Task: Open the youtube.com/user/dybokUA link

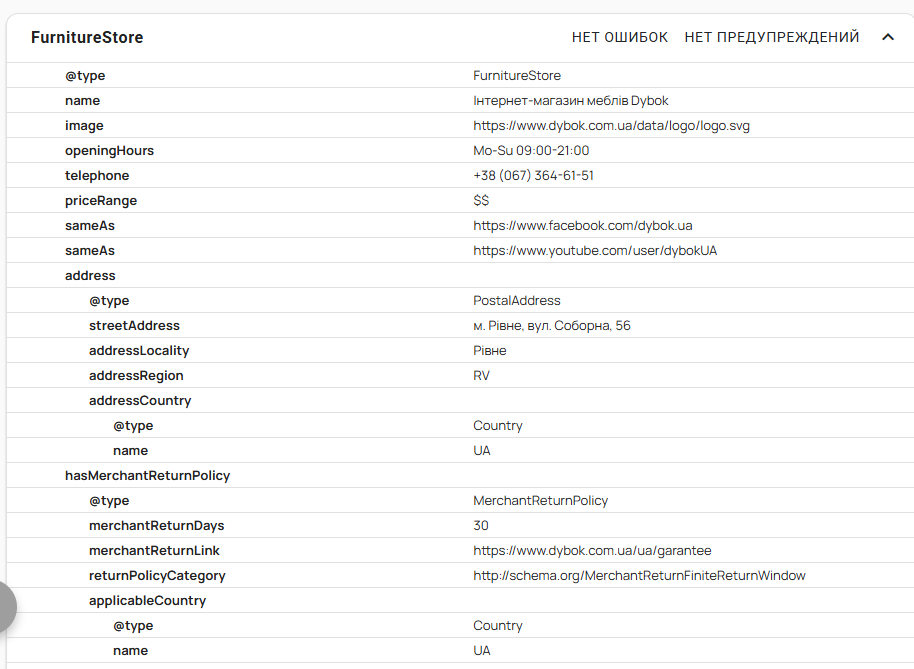Action: pyautogui.click(x=595, y=251)
